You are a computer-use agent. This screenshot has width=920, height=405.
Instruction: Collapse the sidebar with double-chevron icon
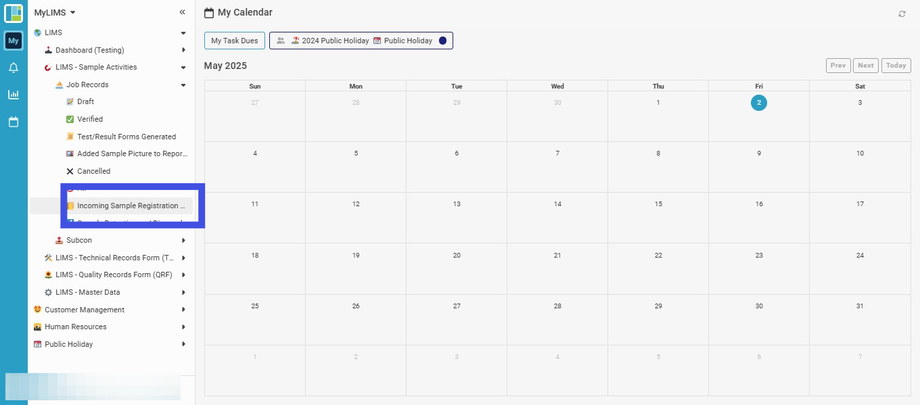pyautogui.click(x=182, y=12)
